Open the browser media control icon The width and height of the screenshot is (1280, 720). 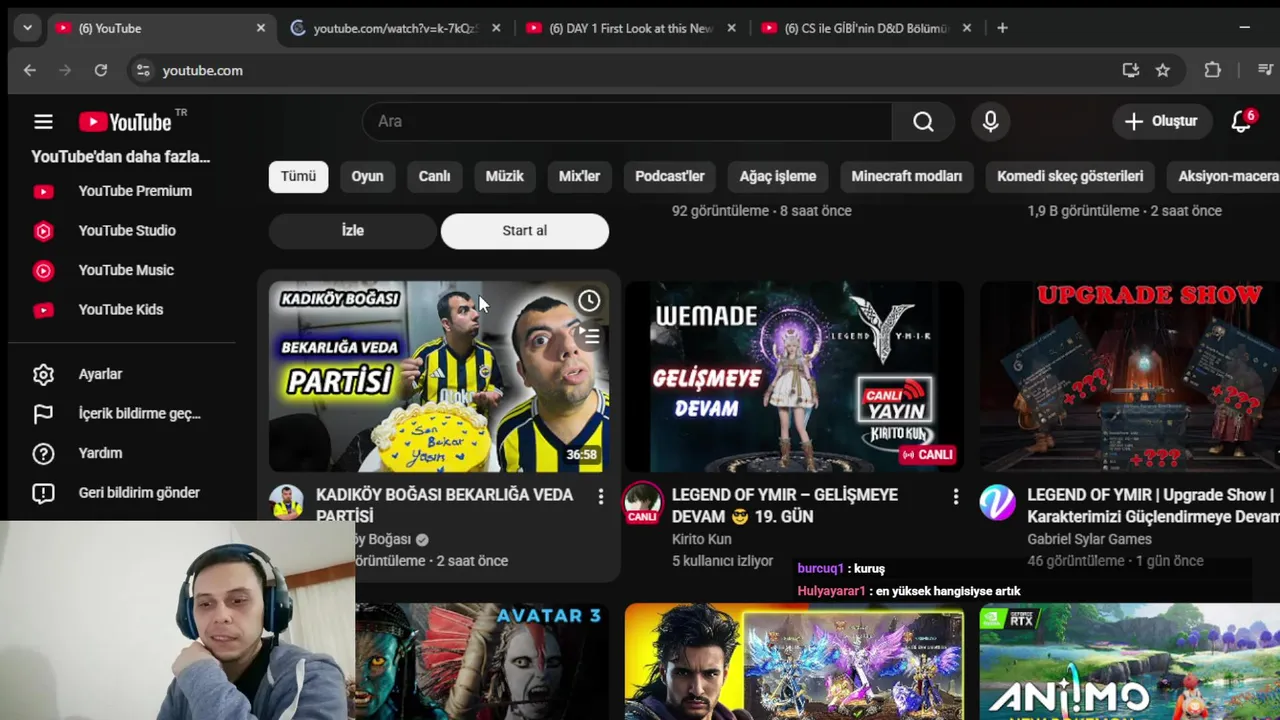tap(1265, 70)
